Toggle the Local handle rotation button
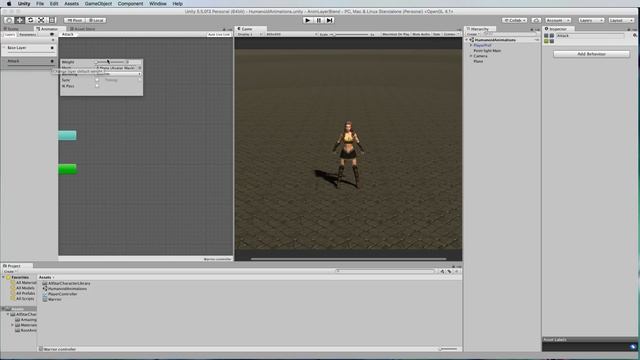This screenshot has width=640, height=360. pos(96,20)
